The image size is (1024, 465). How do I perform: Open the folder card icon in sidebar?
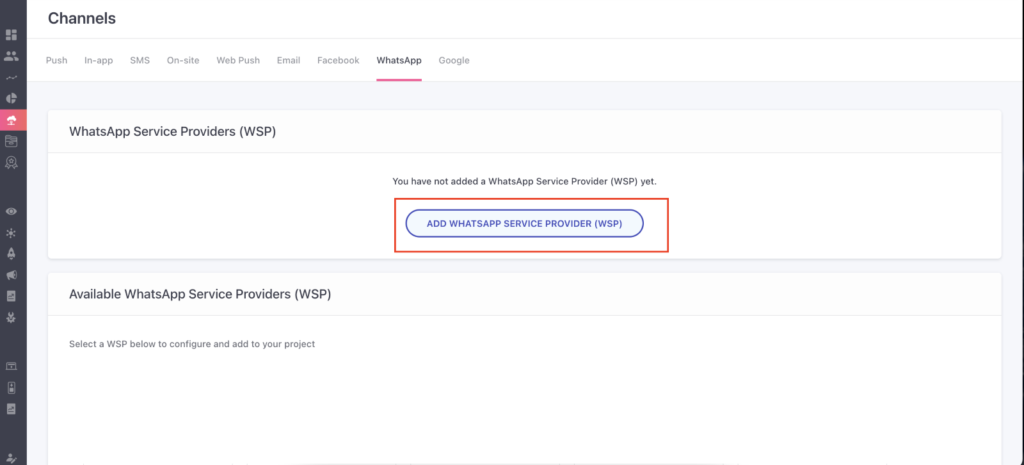point(11,141)
